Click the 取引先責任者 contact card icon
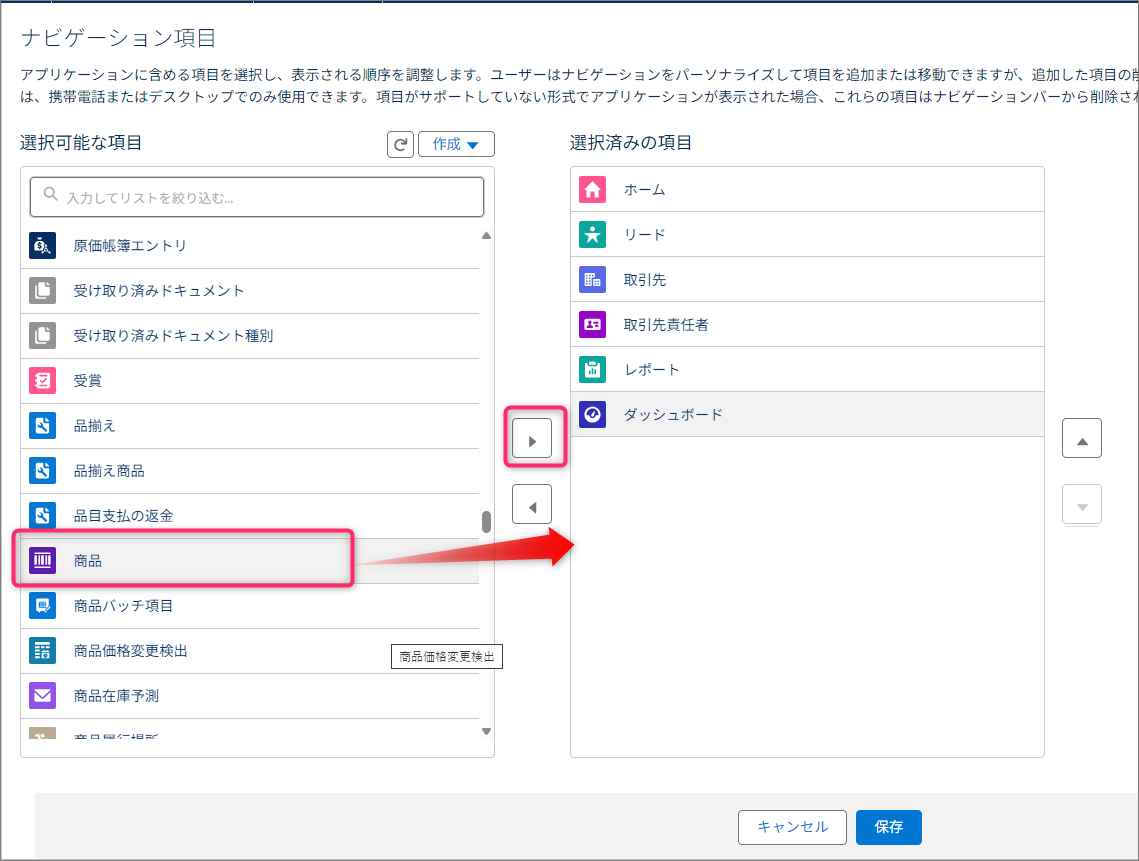The width and height of the screenshot is (1139, 861). 592,325
